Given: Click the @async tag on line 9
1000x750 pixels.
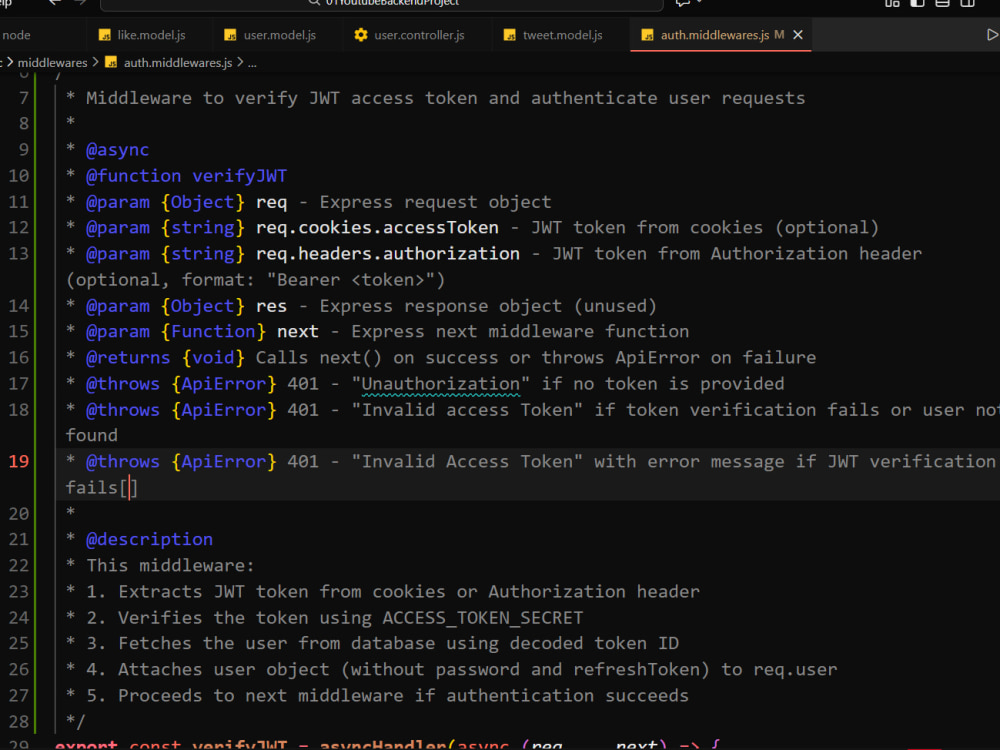Looking at the screenshot, I should click(x=117, y=150).
